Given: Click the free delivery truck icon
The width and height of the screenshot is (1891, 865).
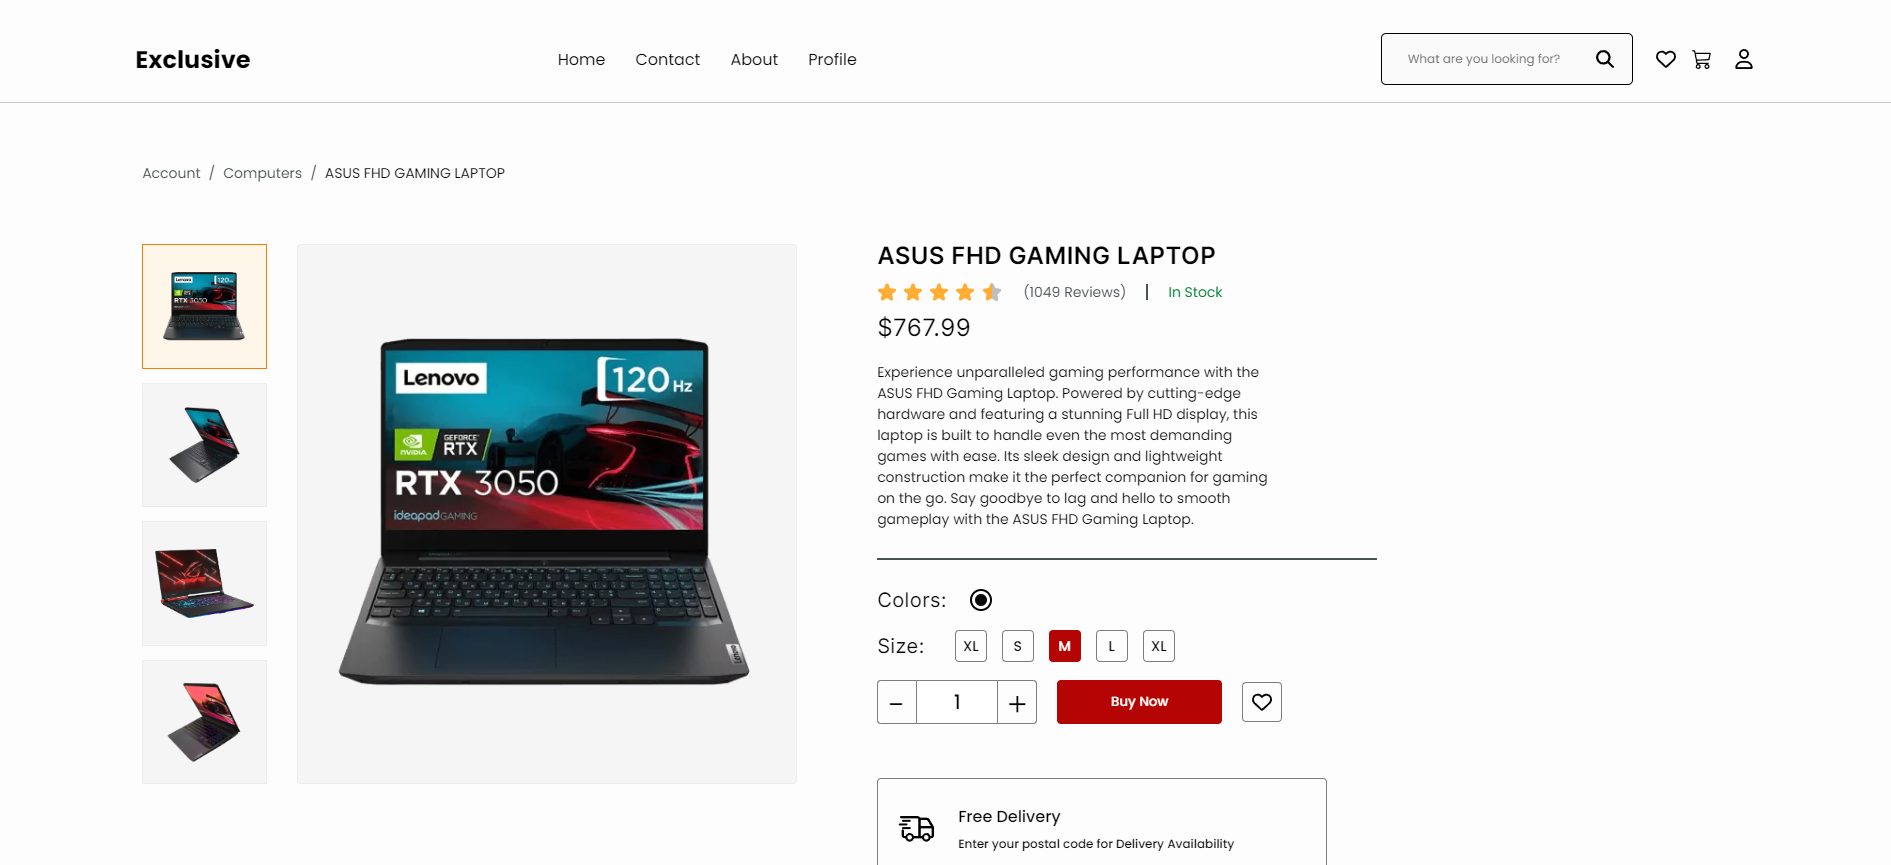Looking at the screenshot, I should pos(917,828).
